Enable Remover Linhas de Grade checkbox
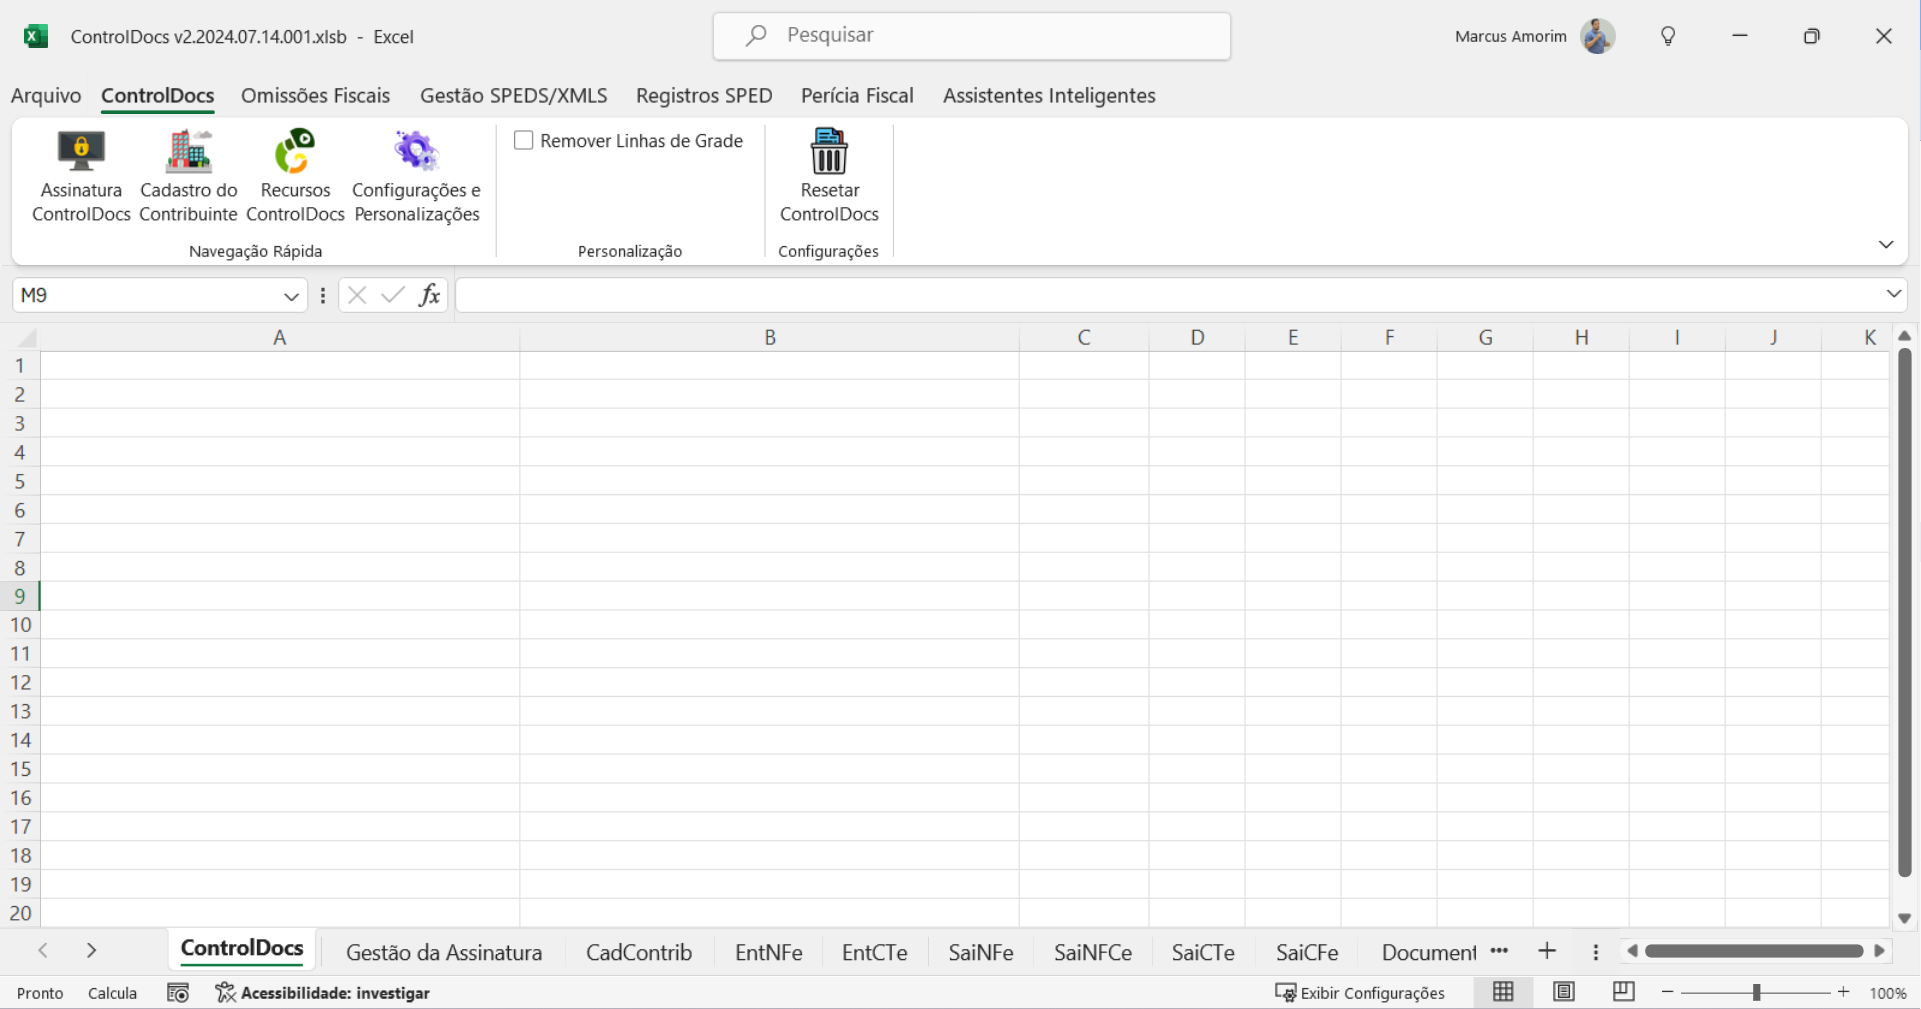The image size is (1921, 1009). point(524,141)
